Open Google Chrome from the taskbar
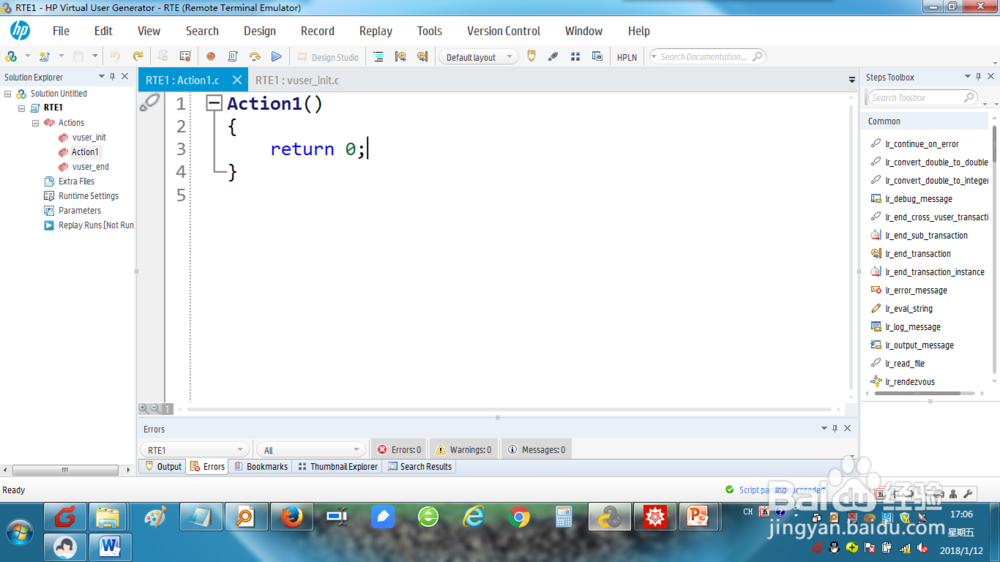Image resolution: width=1000 pixels, height=562 pixels. (518, 517)
